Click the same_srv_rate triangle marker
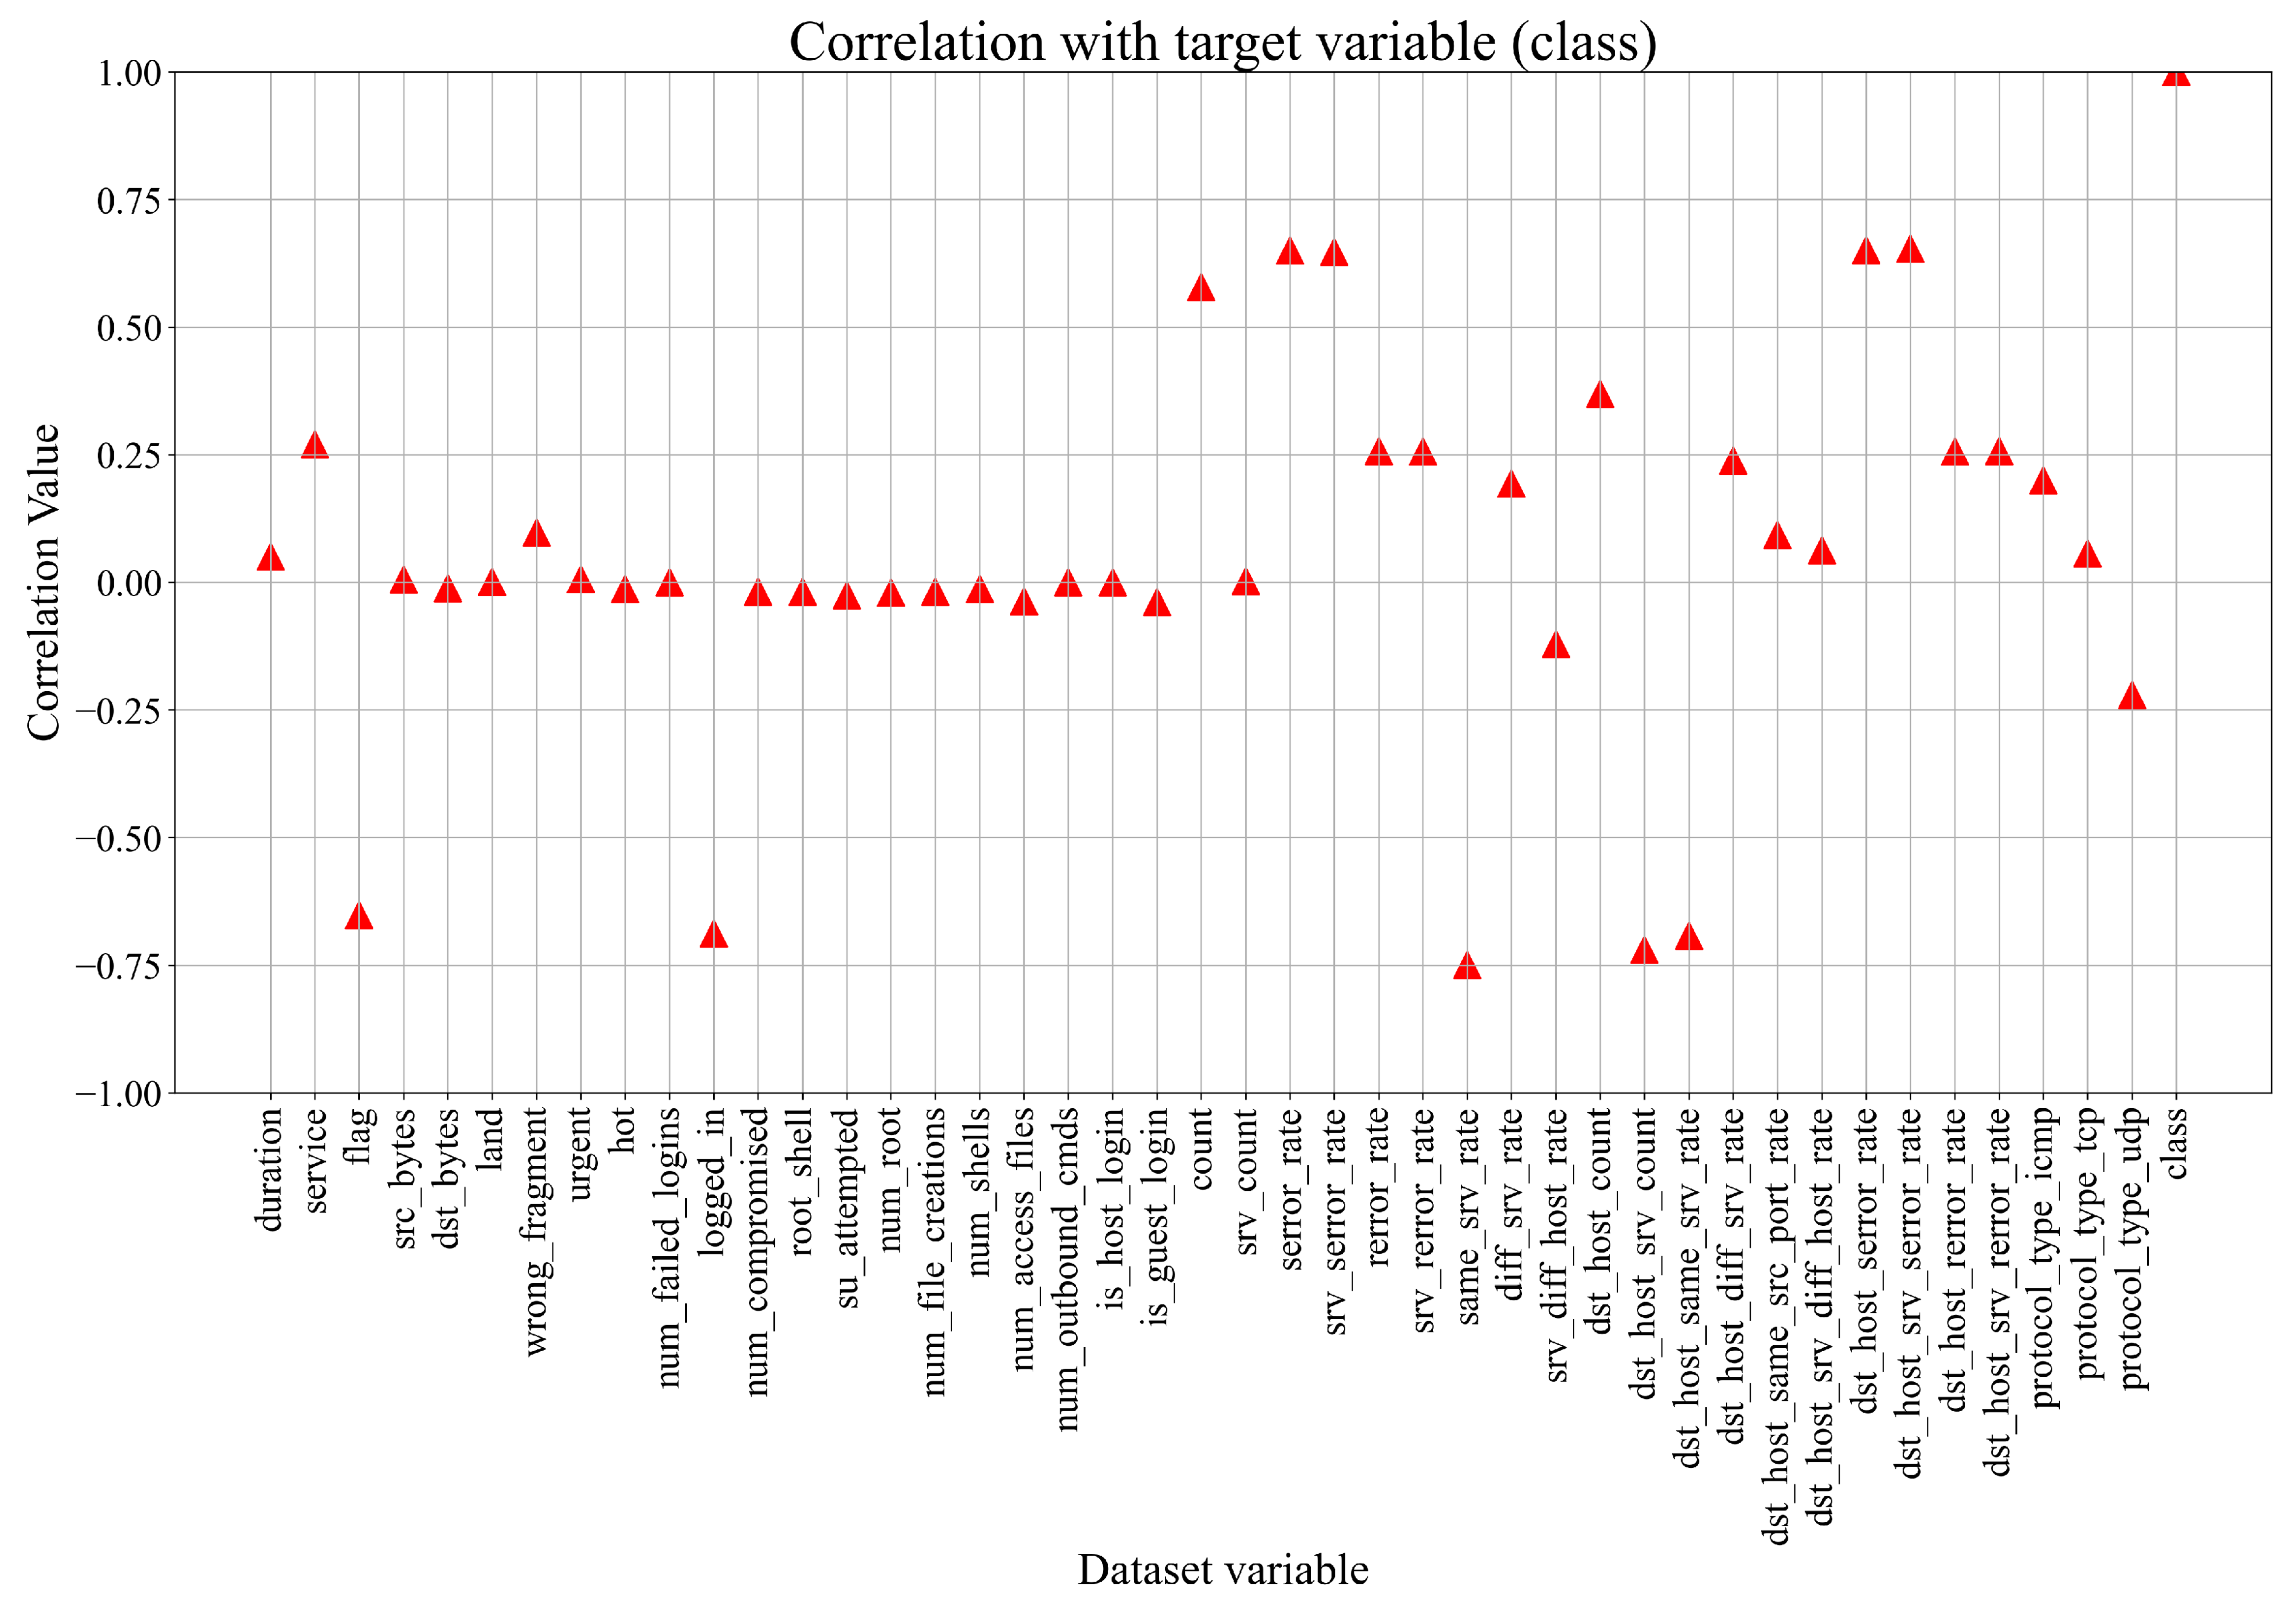2296x1615 pixels. (x=1467, y=966)
